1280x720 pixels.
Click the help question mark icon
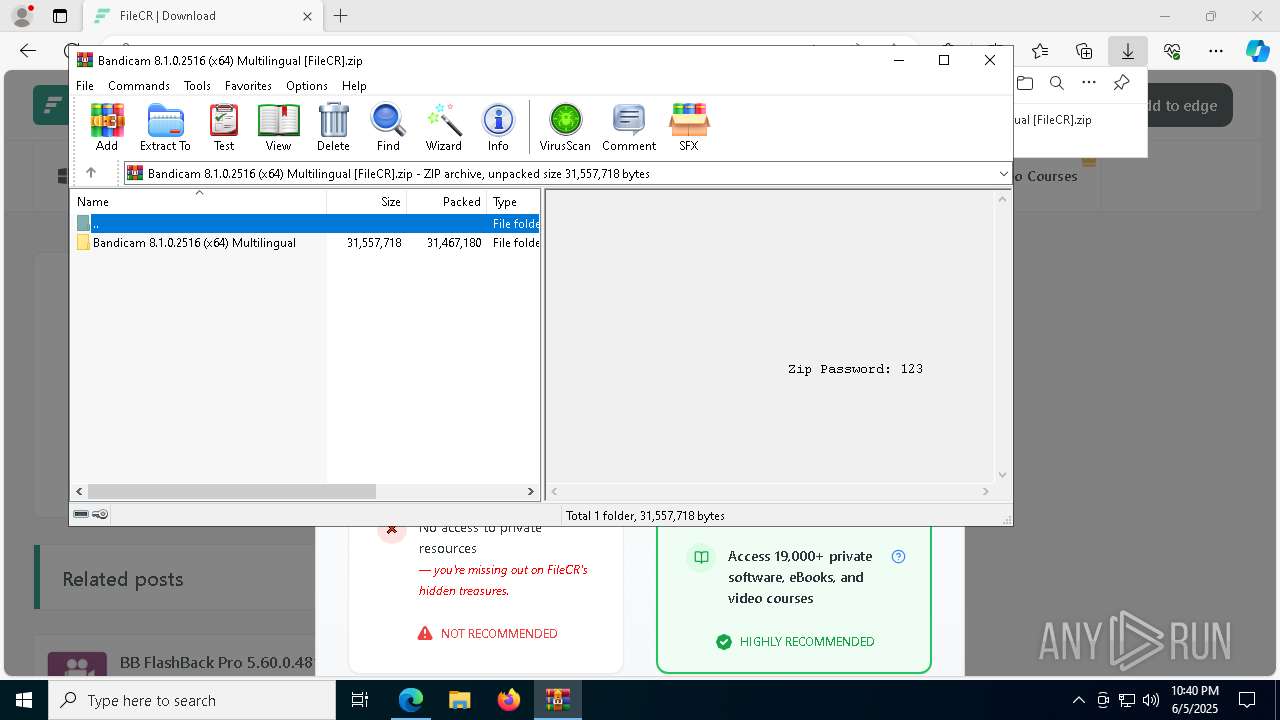point(898,556)
